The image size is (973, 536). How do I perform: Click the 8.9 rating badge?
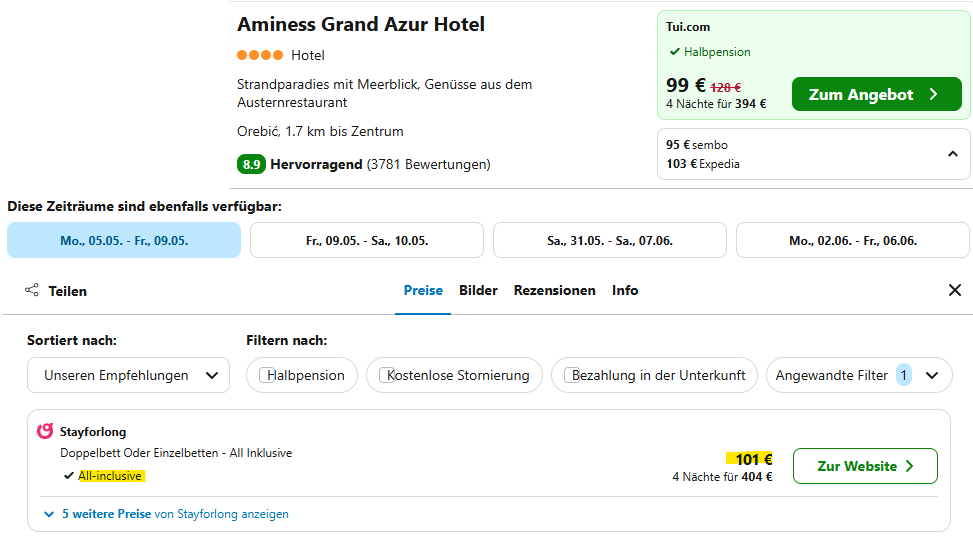(x=251, y=164)
